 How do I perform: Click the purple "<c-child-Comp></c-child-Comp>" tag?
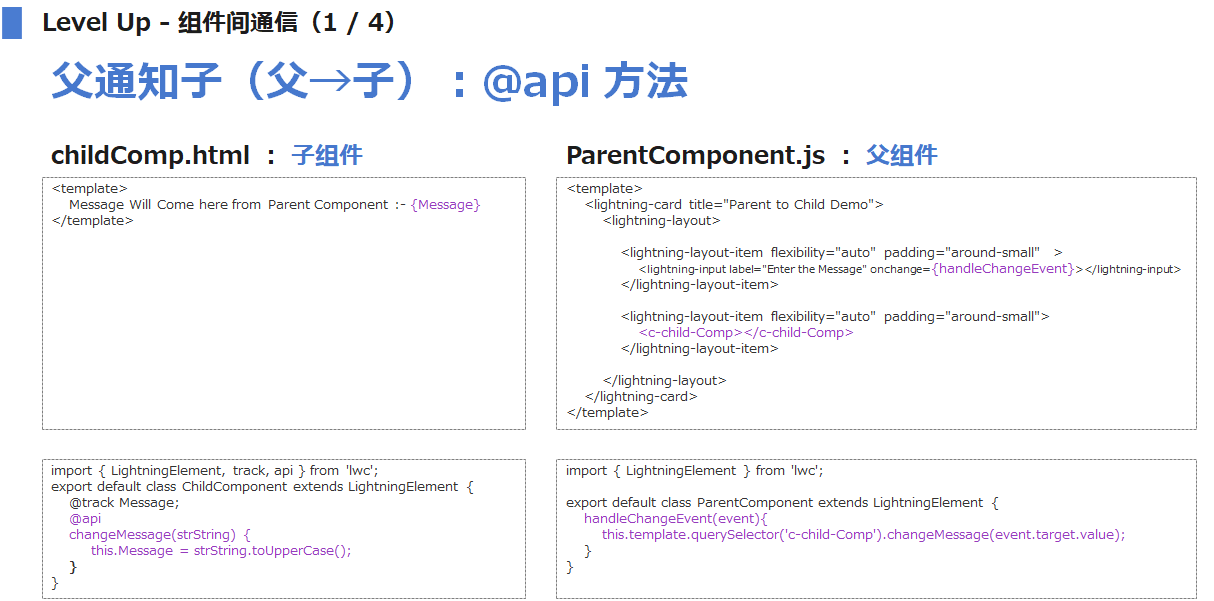coord(746,333)
